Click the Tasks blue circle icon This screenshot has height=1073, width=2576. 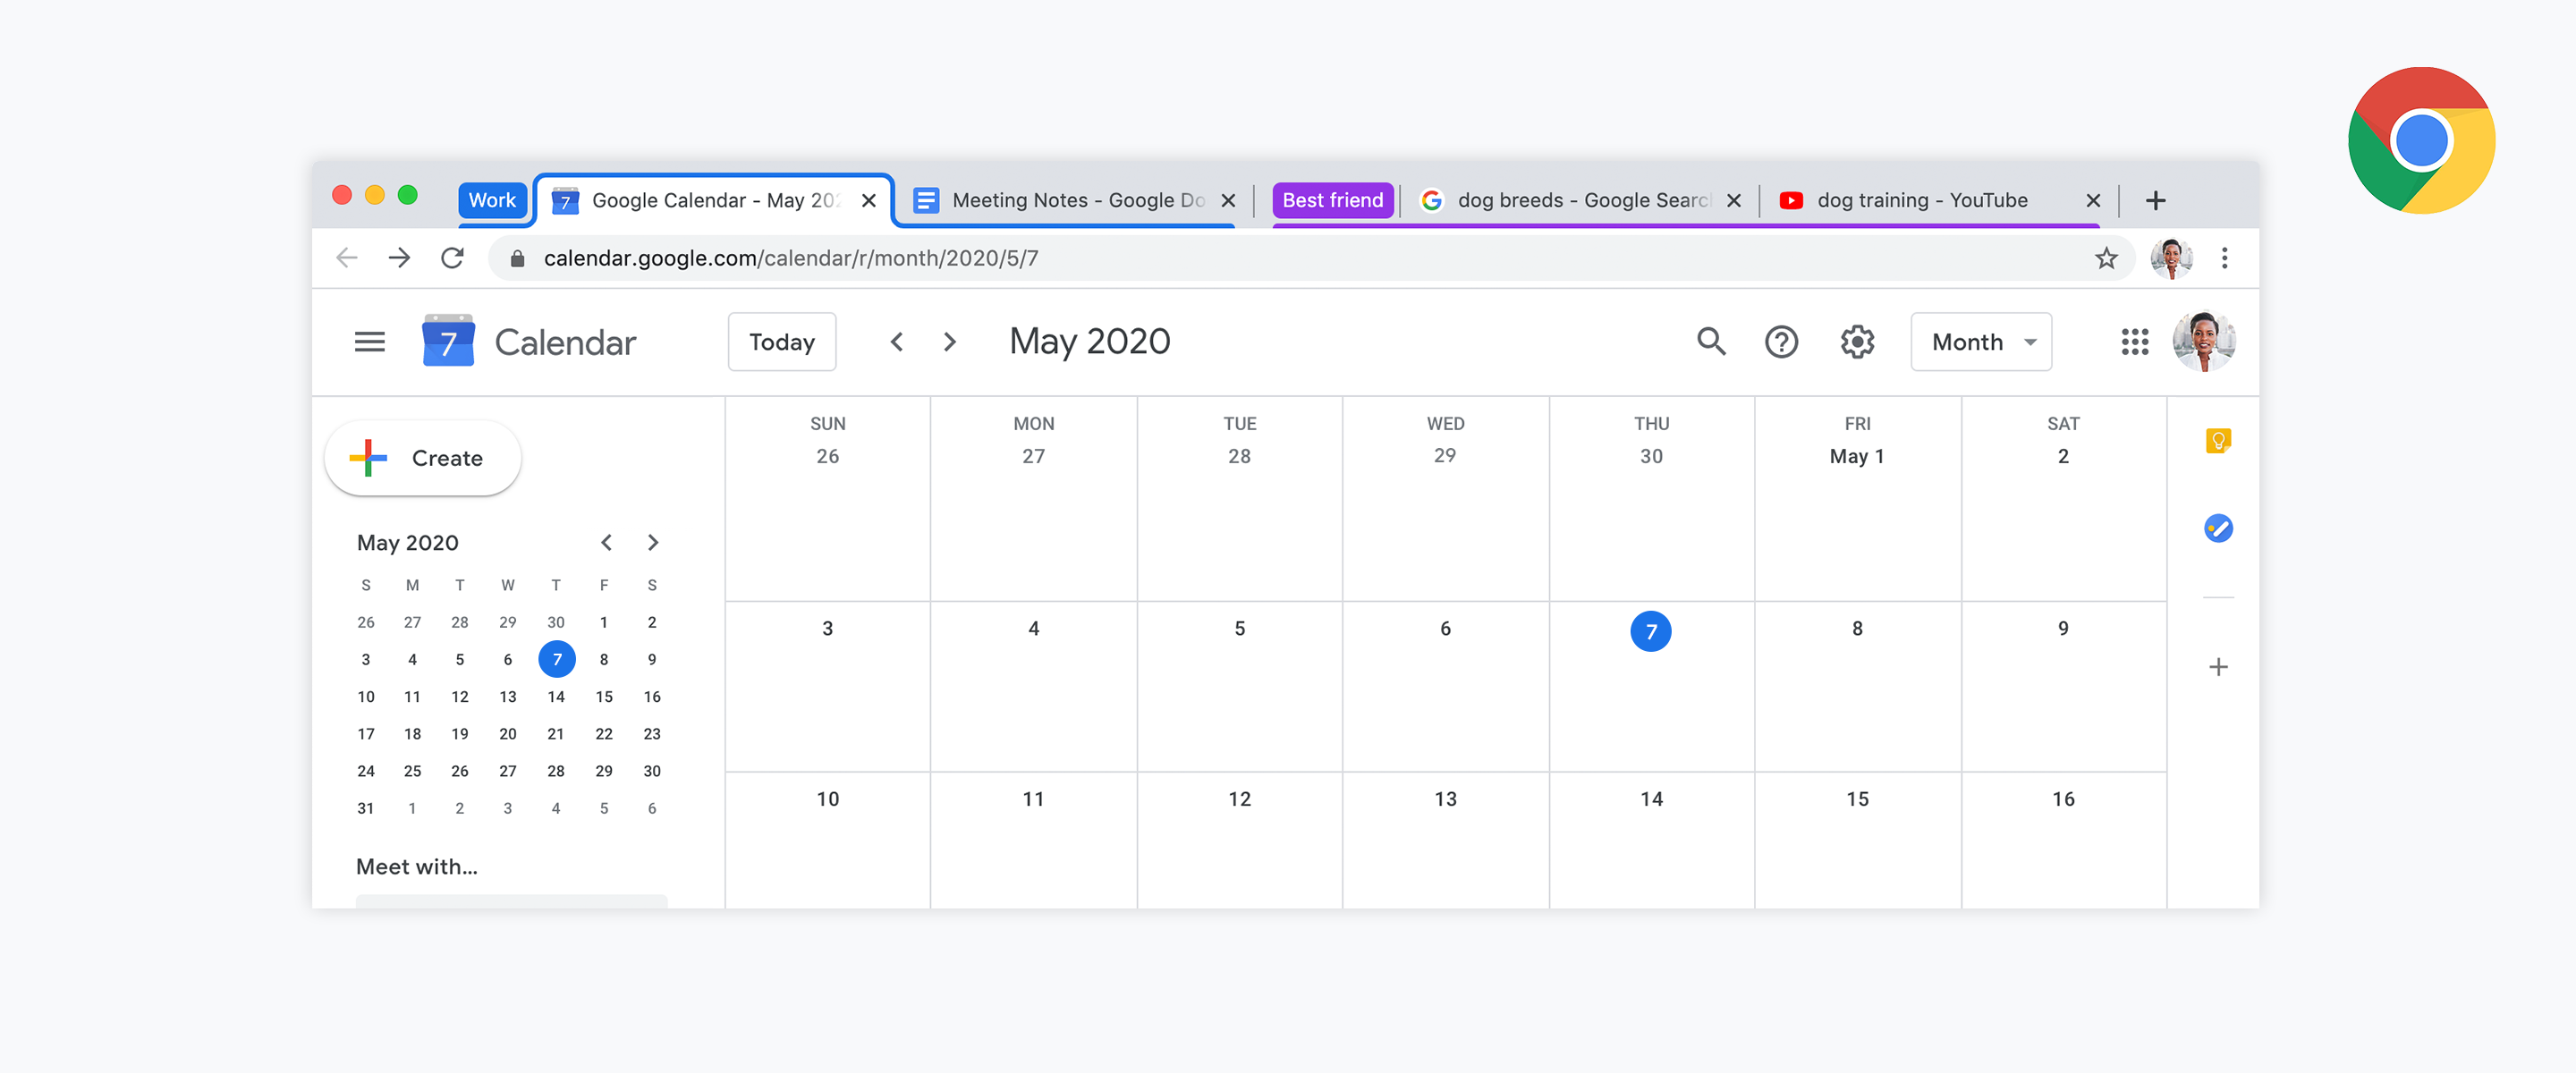(2216, 528)
